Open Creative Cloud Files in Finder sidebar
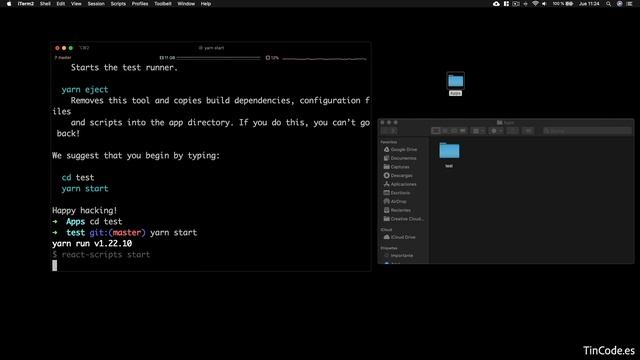 pos(403,219)
